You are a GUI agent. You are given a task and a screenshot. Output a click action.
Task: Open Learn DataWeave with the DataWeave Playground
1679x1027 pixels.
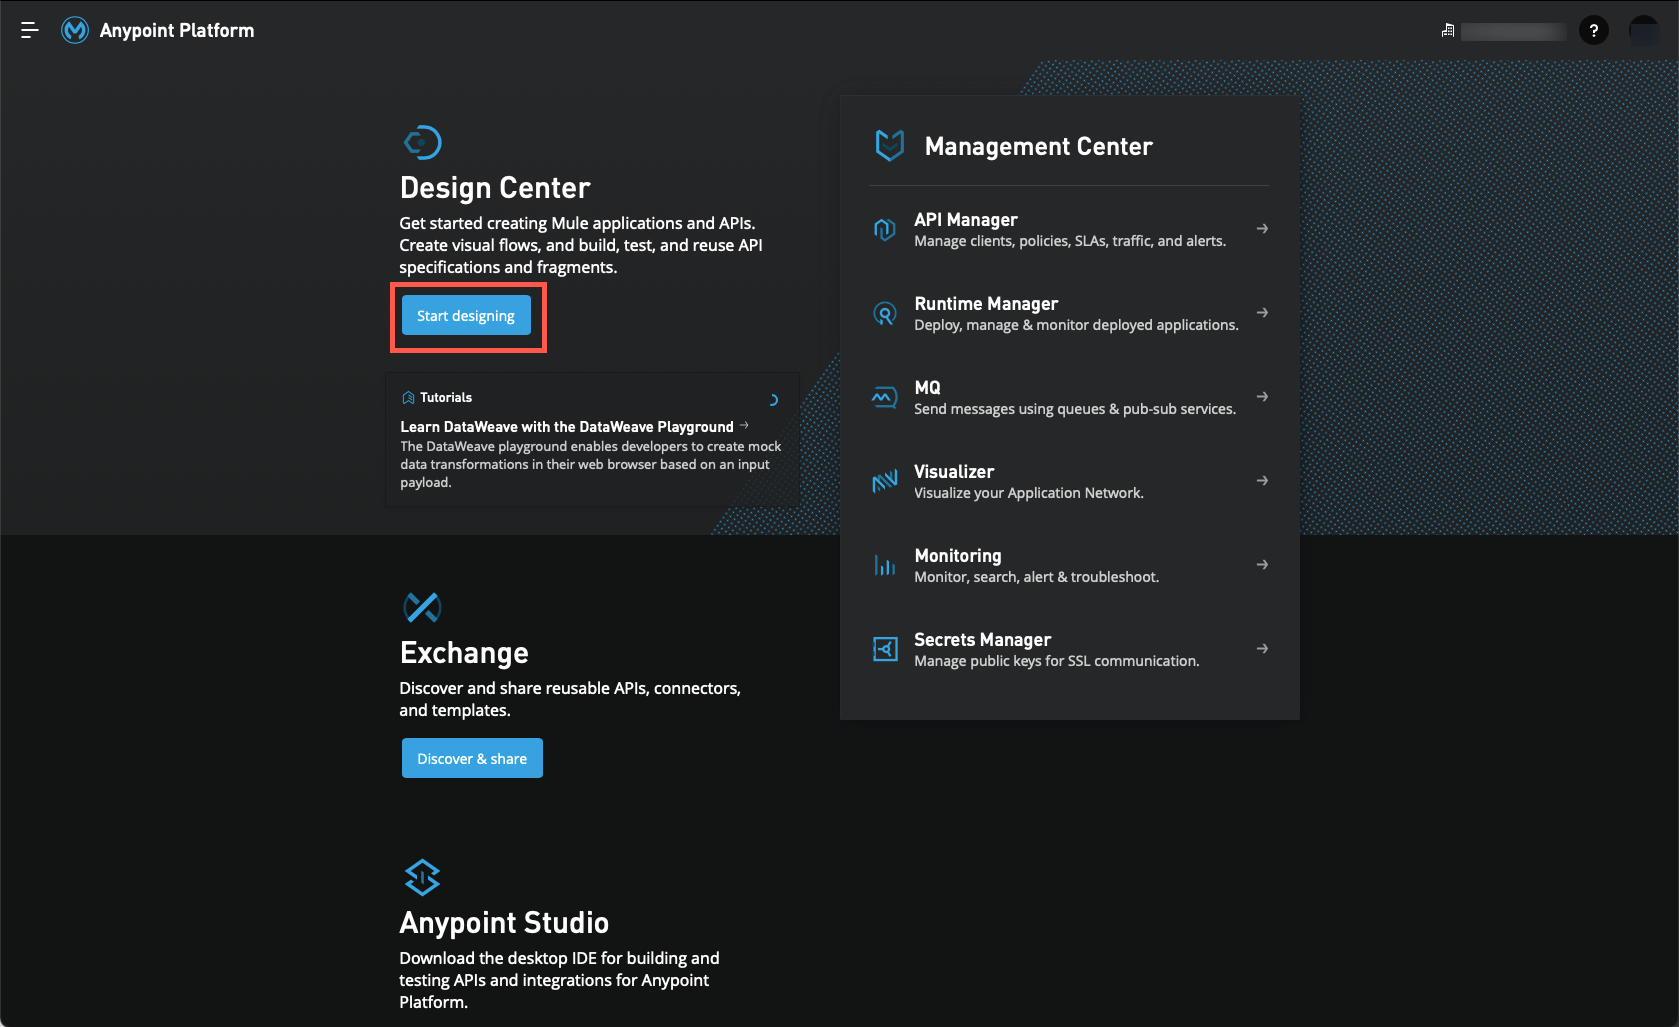567,427
